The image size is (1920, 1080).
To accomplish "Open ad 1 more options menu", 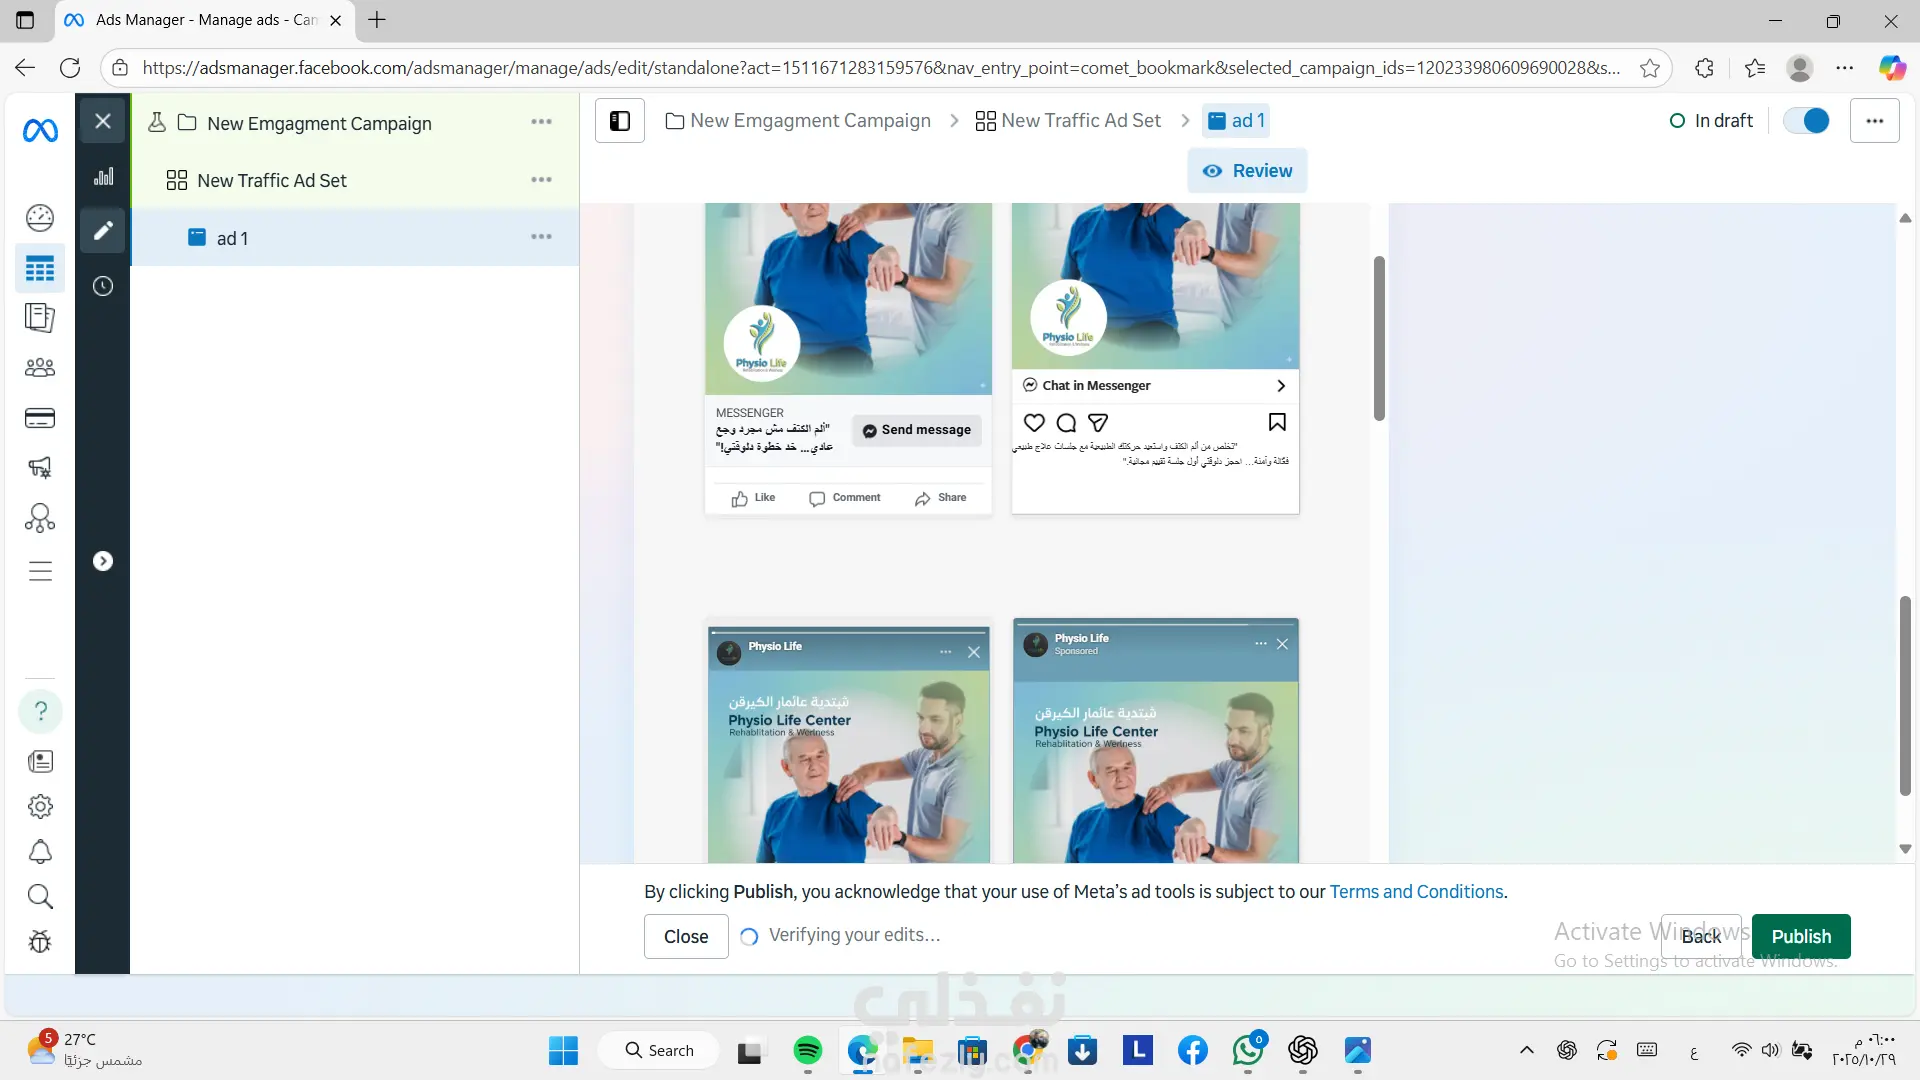I will coord(541,237).
